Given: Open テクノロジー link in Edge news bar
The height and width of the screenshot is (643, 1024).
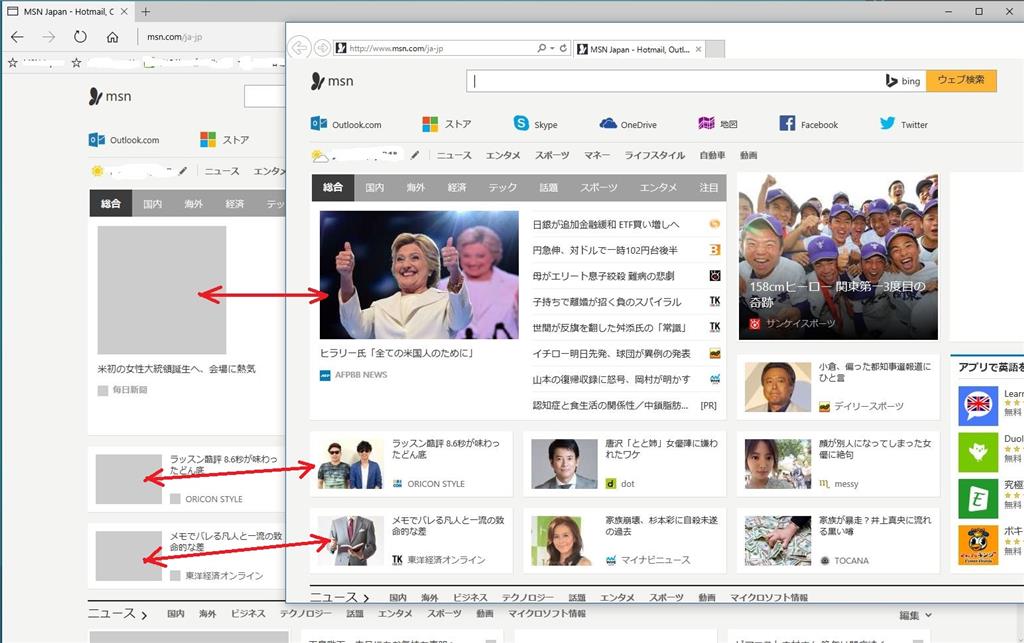Looking at the screenshot, I should point(306,614).
